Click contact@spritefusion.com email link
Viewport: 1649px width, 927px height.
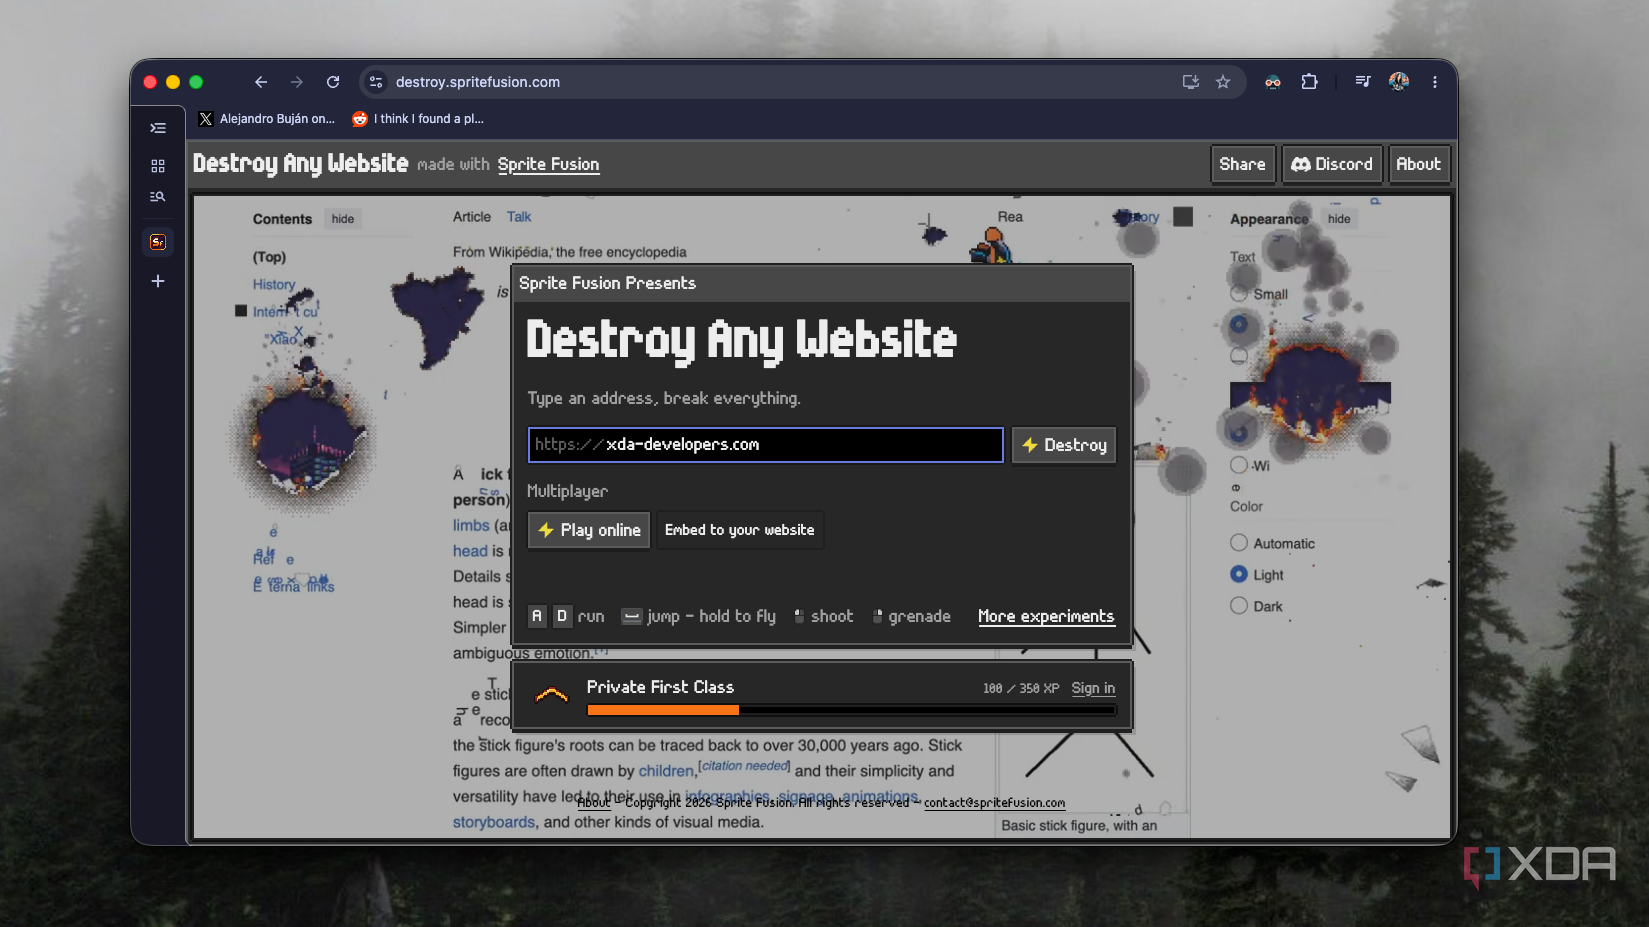[x=994, y=803]
